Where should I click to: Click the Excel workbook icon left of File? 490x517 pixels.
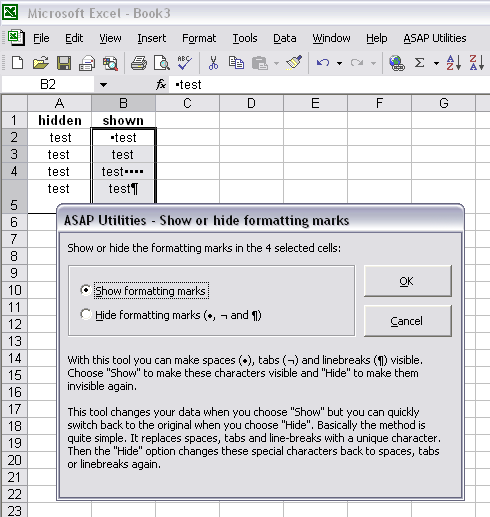click(16, 38)
